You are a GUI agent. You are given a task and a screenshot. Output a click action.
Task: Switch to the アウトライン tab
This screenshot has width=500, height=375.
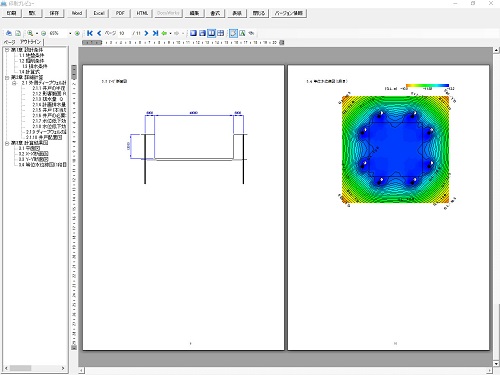30,42
